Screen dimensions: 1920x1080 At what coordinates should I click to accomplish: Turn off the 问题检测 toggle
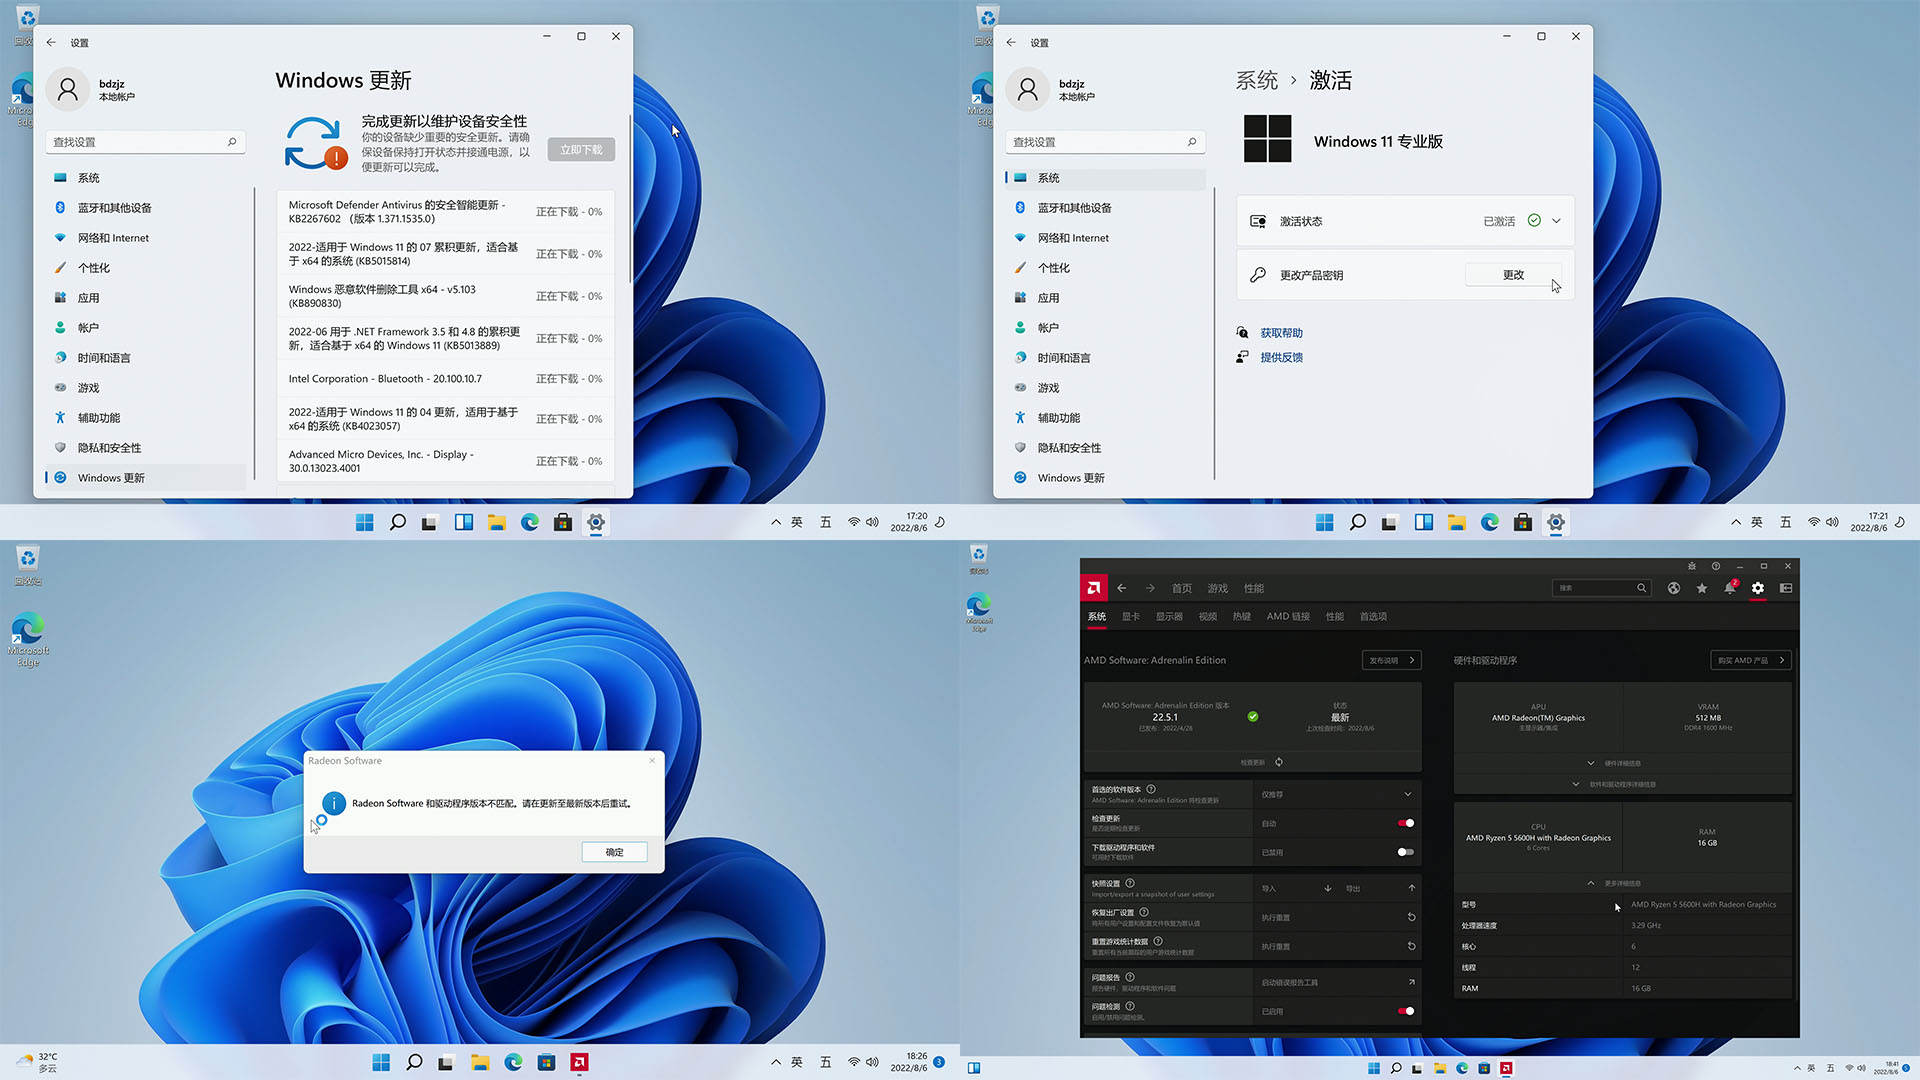click(1406, 1011)
